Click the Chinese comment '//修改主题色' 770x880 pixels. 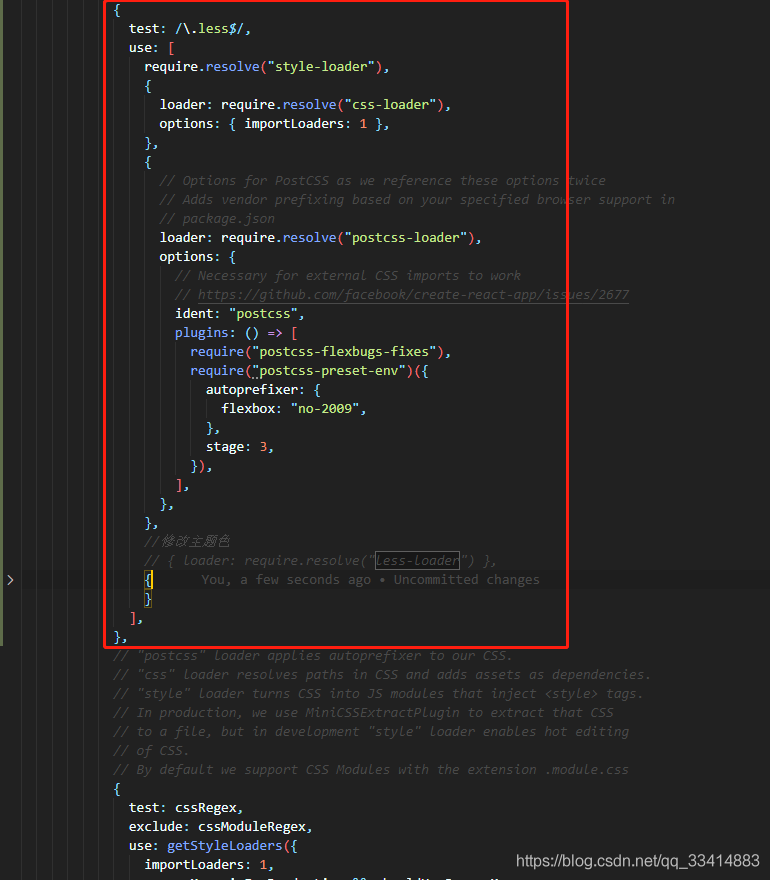[x=187, y=542]
